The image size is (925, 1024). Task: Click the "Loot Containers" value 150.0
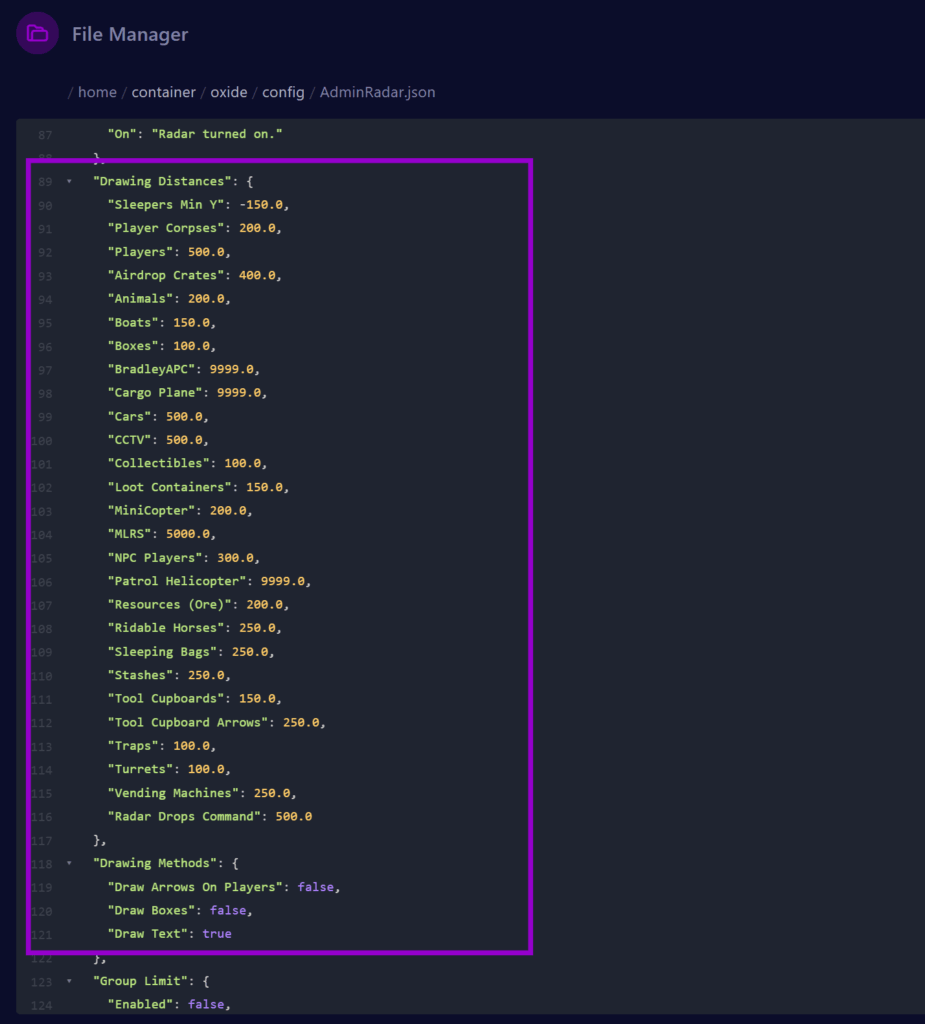tap(265, 487)
